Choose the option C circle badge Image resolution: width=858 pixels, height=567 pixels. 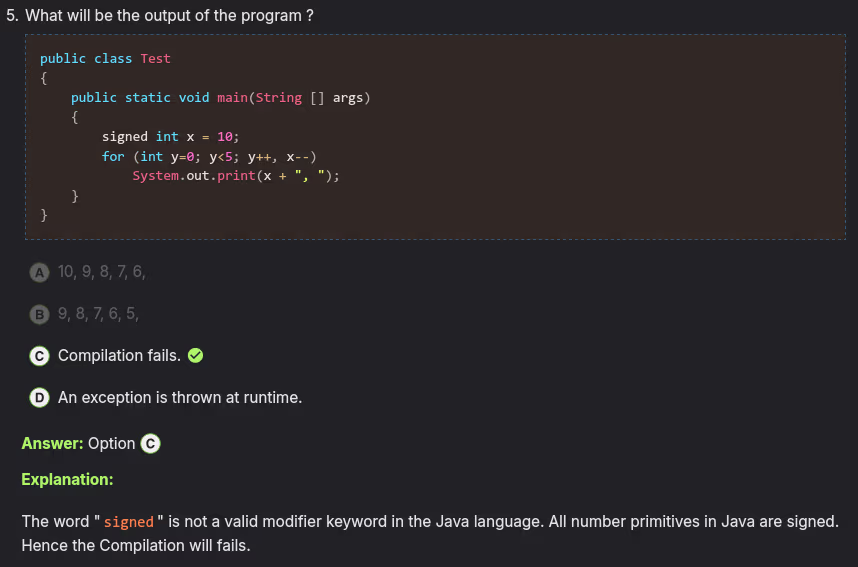(x=39, y=356)
